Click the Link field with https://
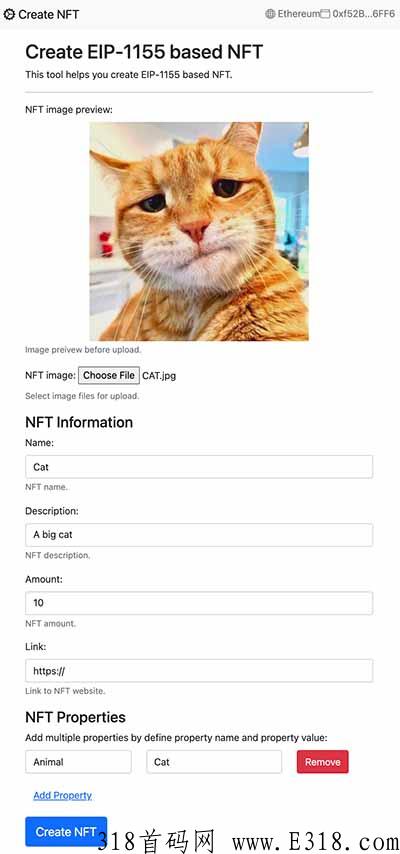400x854 pixels. click(x=199, y=671)
